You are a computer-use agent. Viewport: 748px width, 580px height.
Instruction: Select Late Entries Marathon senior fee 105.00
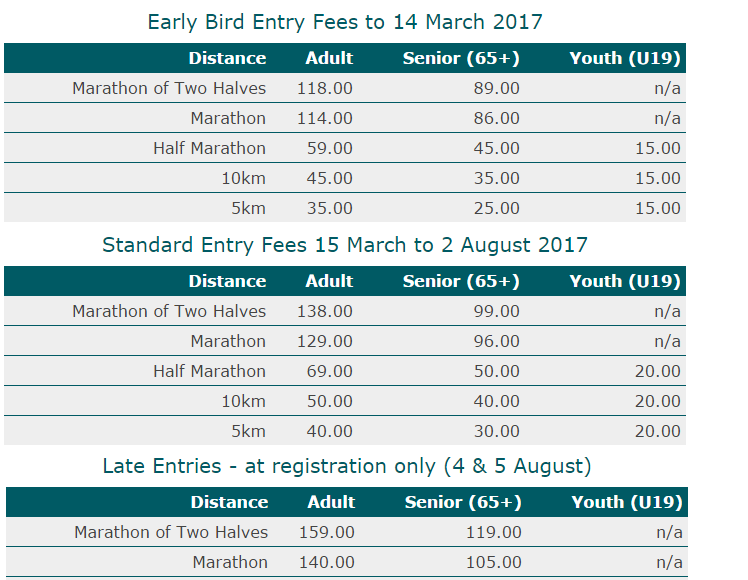pyautogui.click(x=494, y=562)
